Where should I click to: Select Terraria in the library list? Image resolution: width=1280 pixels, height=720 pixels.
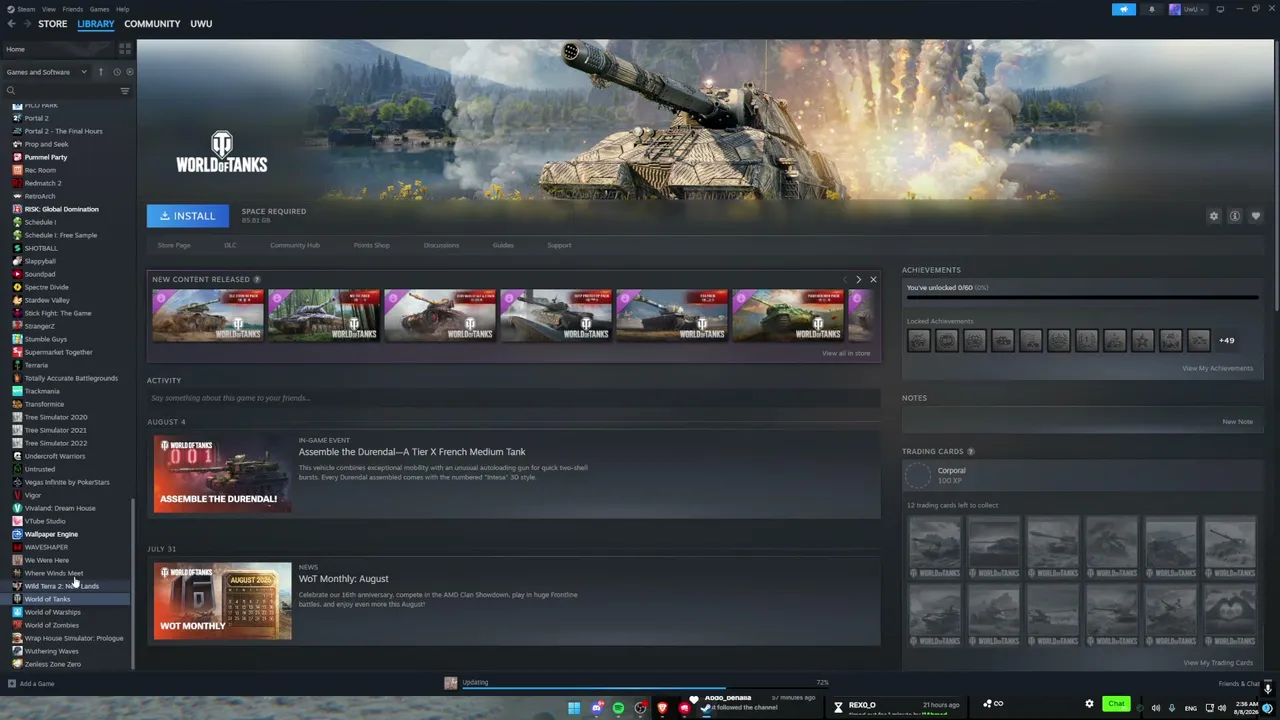(x=36, y=365)
